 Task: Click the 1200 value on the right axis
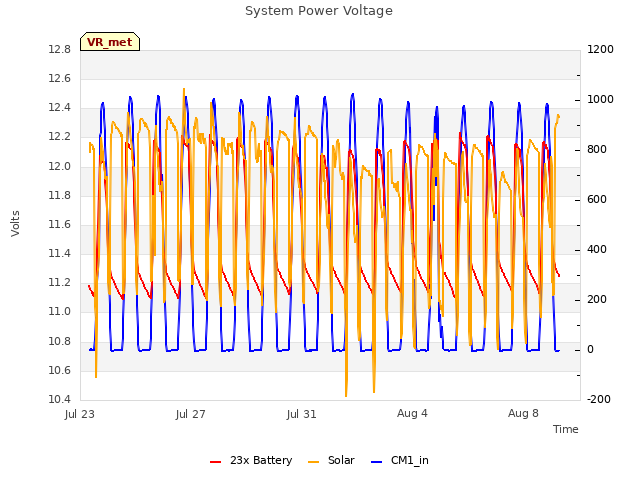(x=600, y=49)
